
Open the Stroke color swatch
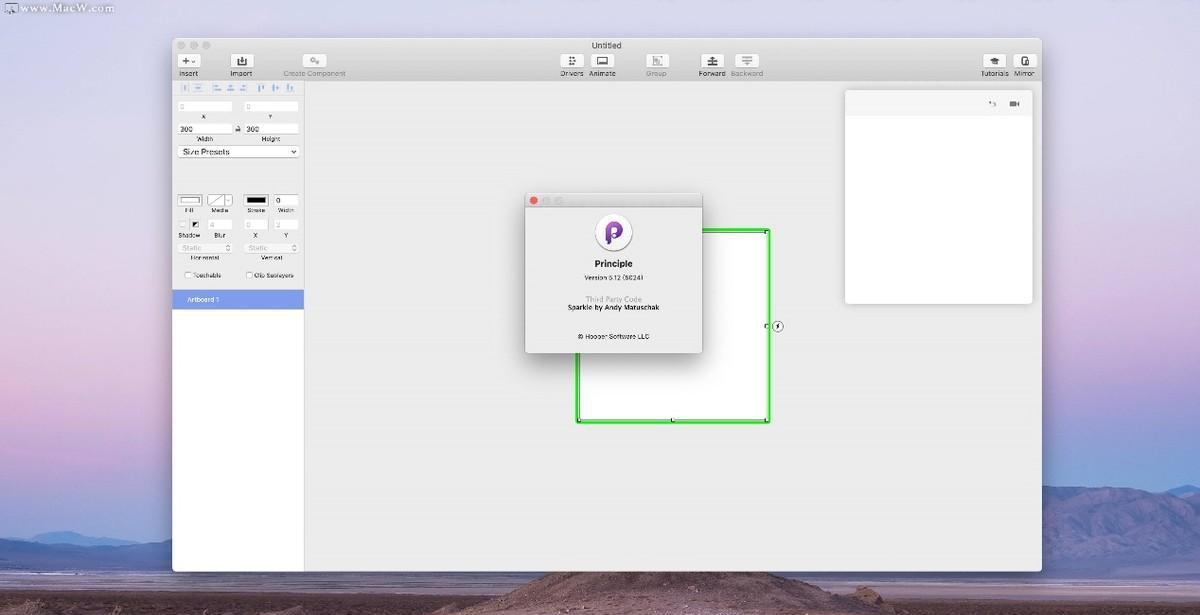(x=256, y=200)
